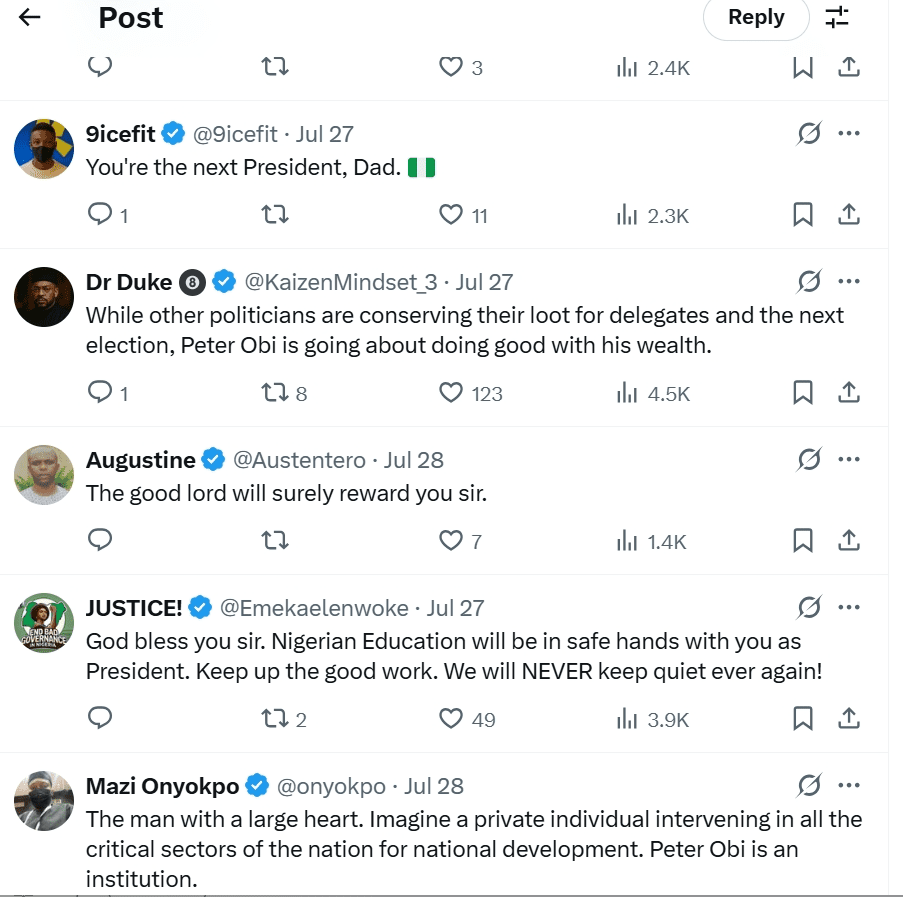This screenshot has width=903, height=897.
Task: View analytics on Dr Duke's reply
Action: pos(628,393)
